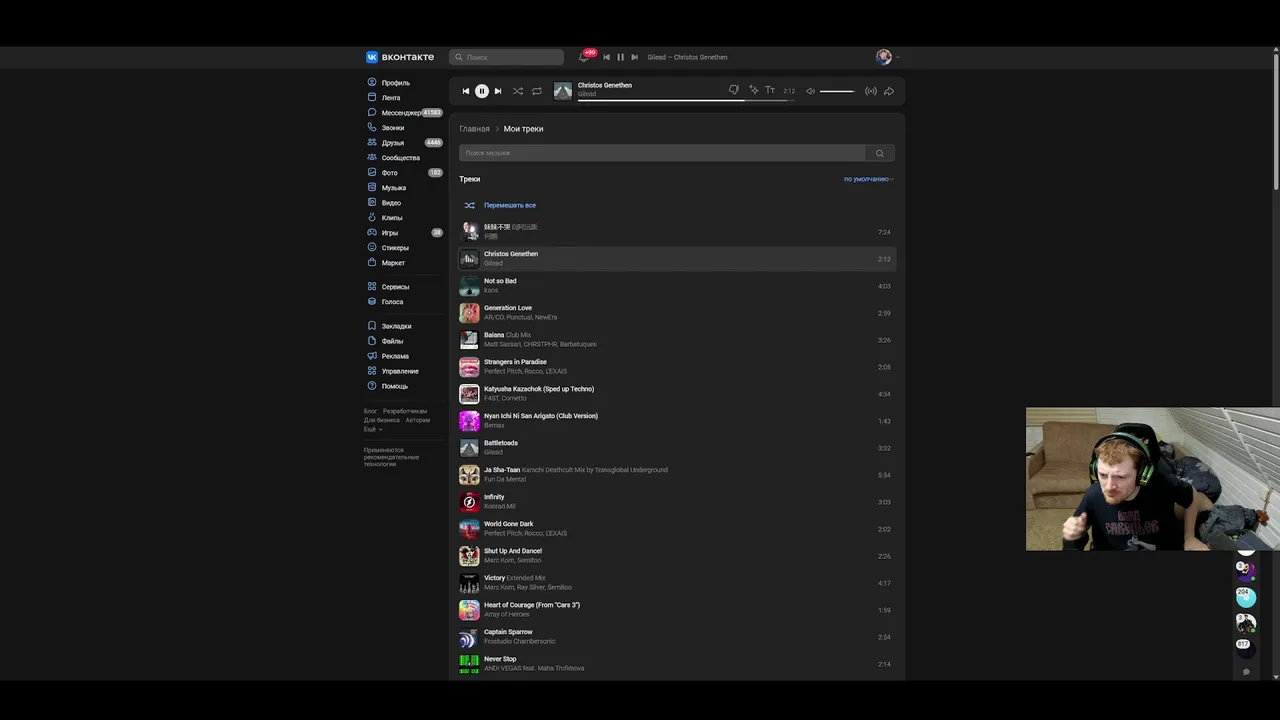
Task: Skip to next track in top header player
Action: click(x=634, y=57)
